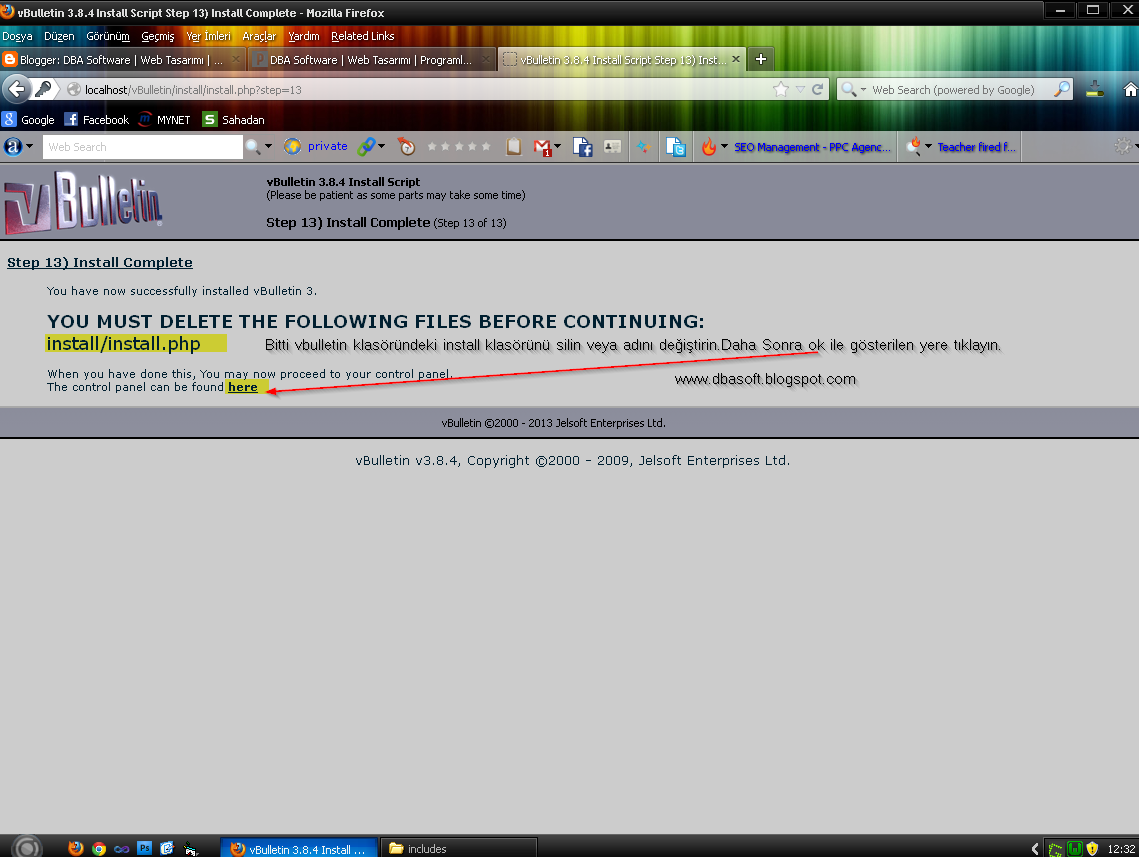The height and width of the screenshot is (857, 1139).
Task: Open the Geçmiş menu
Action: (158, 36)
